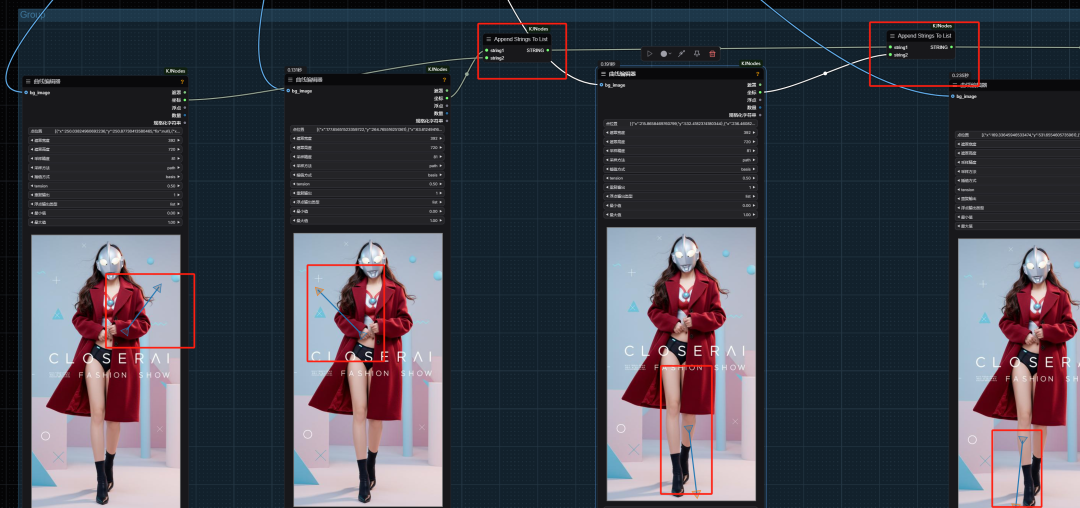Open hamburger menu of the left Append Strings To List node

click(489, 39)
